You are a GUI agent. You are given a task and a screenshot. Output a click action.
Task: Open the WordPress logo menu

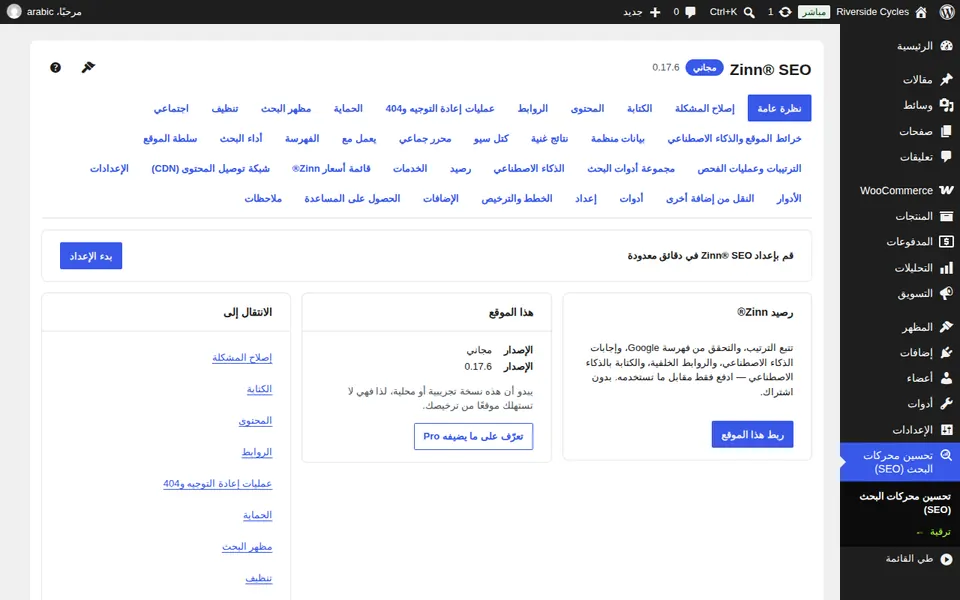click(947, 12)
